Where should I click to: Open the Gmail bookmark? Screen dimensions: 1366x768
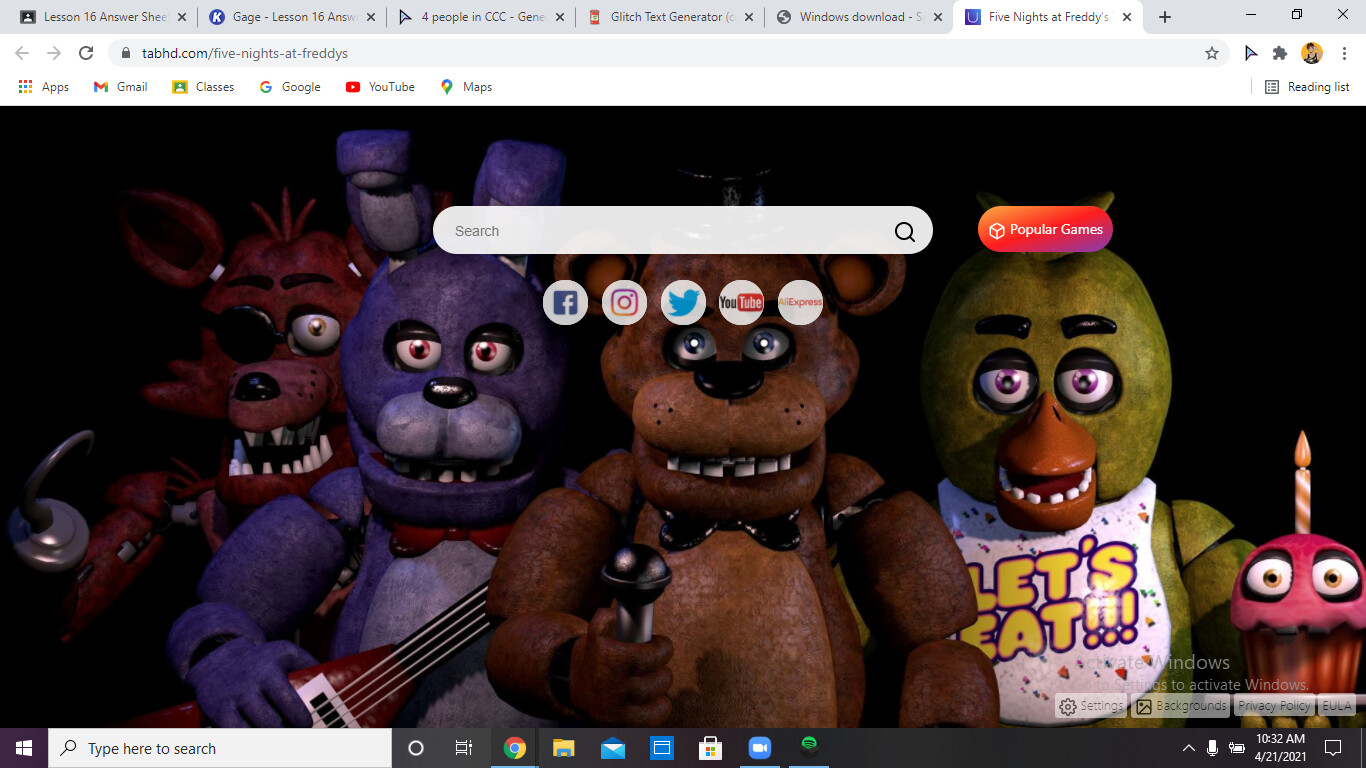point(121,87)
